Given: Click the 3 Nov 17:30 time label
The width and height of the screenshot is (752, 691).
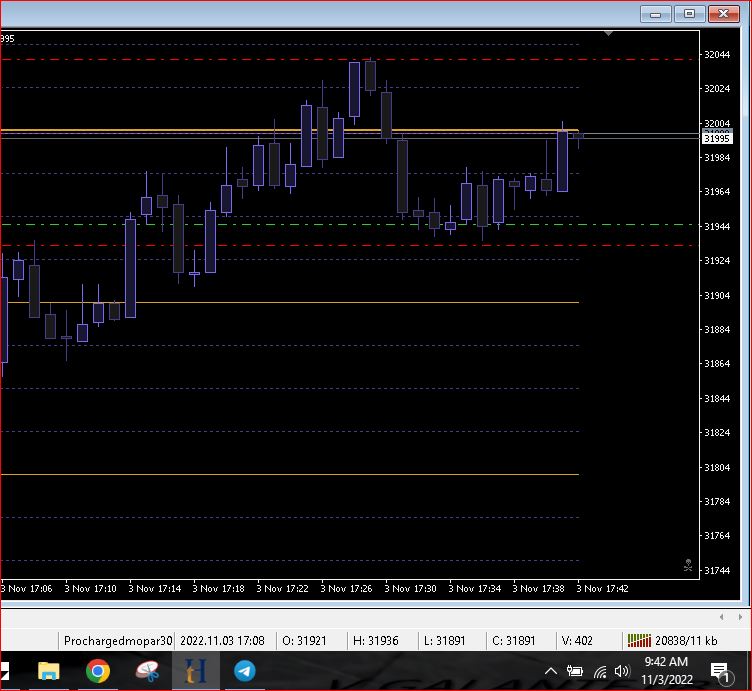Looking at the screenshot, I should (x=411, y=589).
